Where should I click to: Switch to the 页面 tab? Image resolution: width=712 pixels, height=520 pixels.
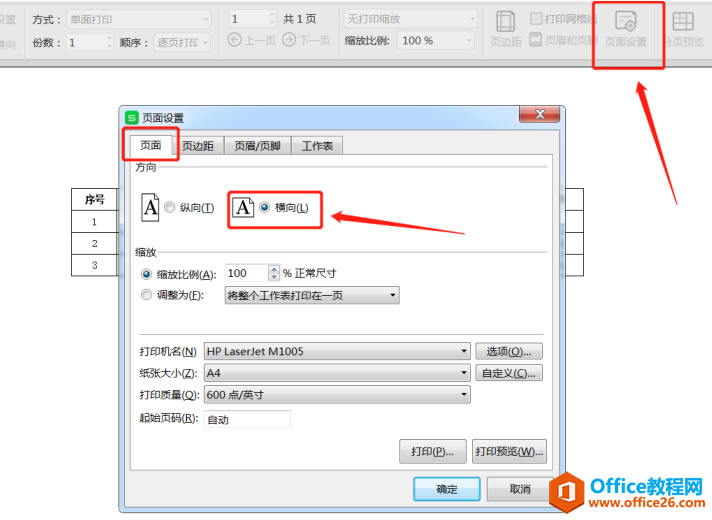pyautogui.click(x=151, y=145)
